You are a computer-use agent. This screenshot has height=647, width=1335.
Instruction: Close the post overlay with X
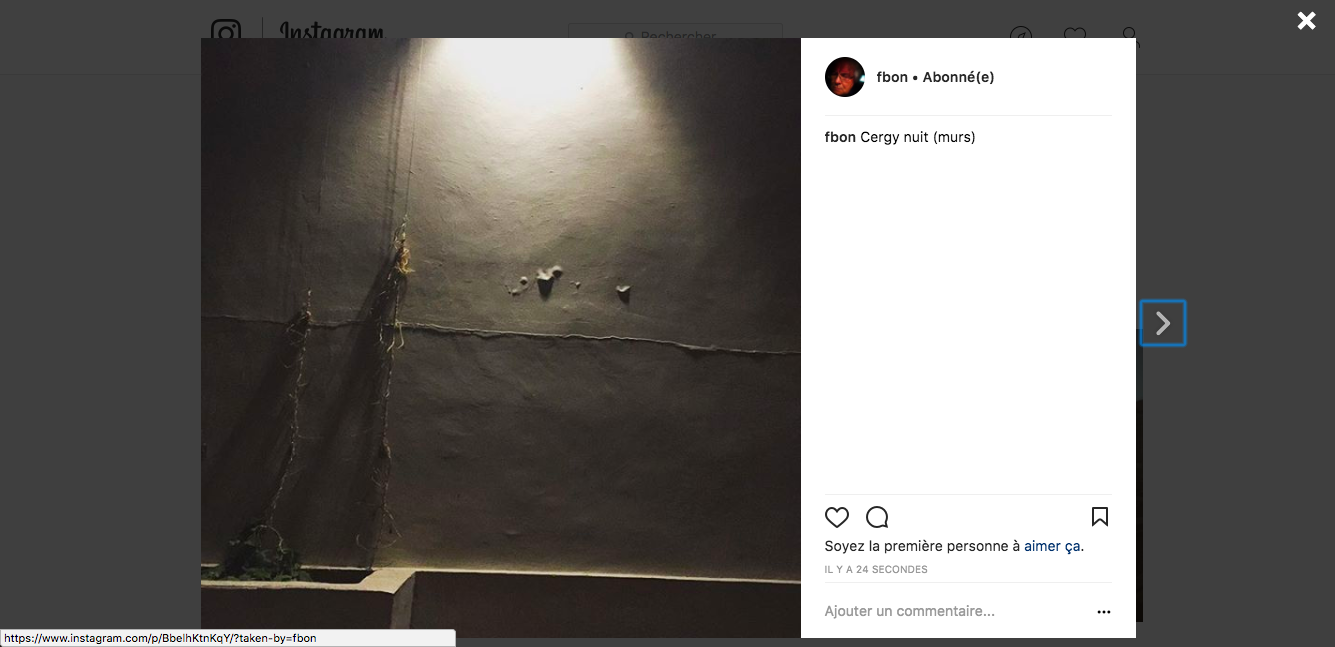[1306, 20]
